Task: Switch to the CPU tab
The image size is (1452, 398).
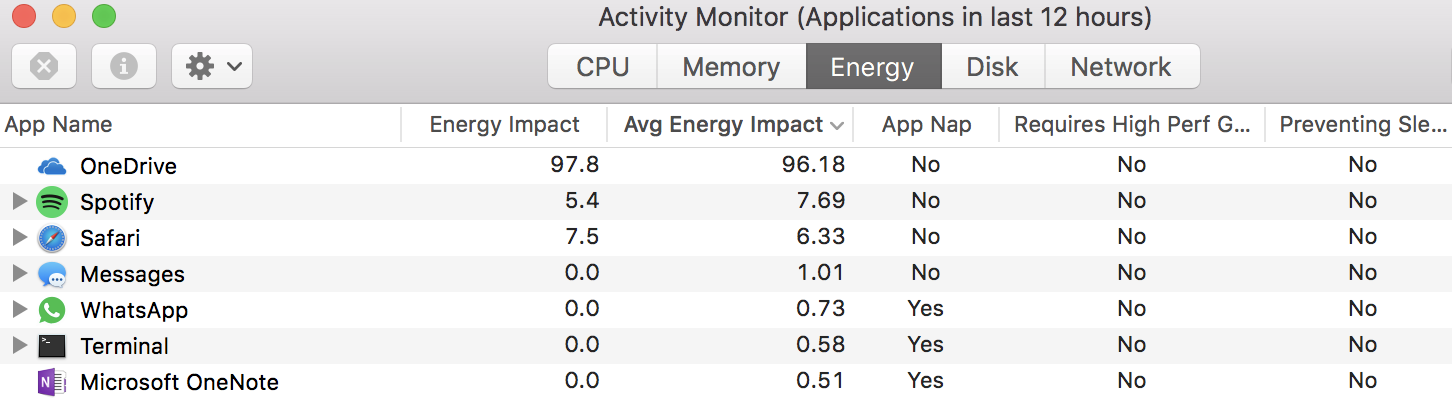Action: point(603,67)
